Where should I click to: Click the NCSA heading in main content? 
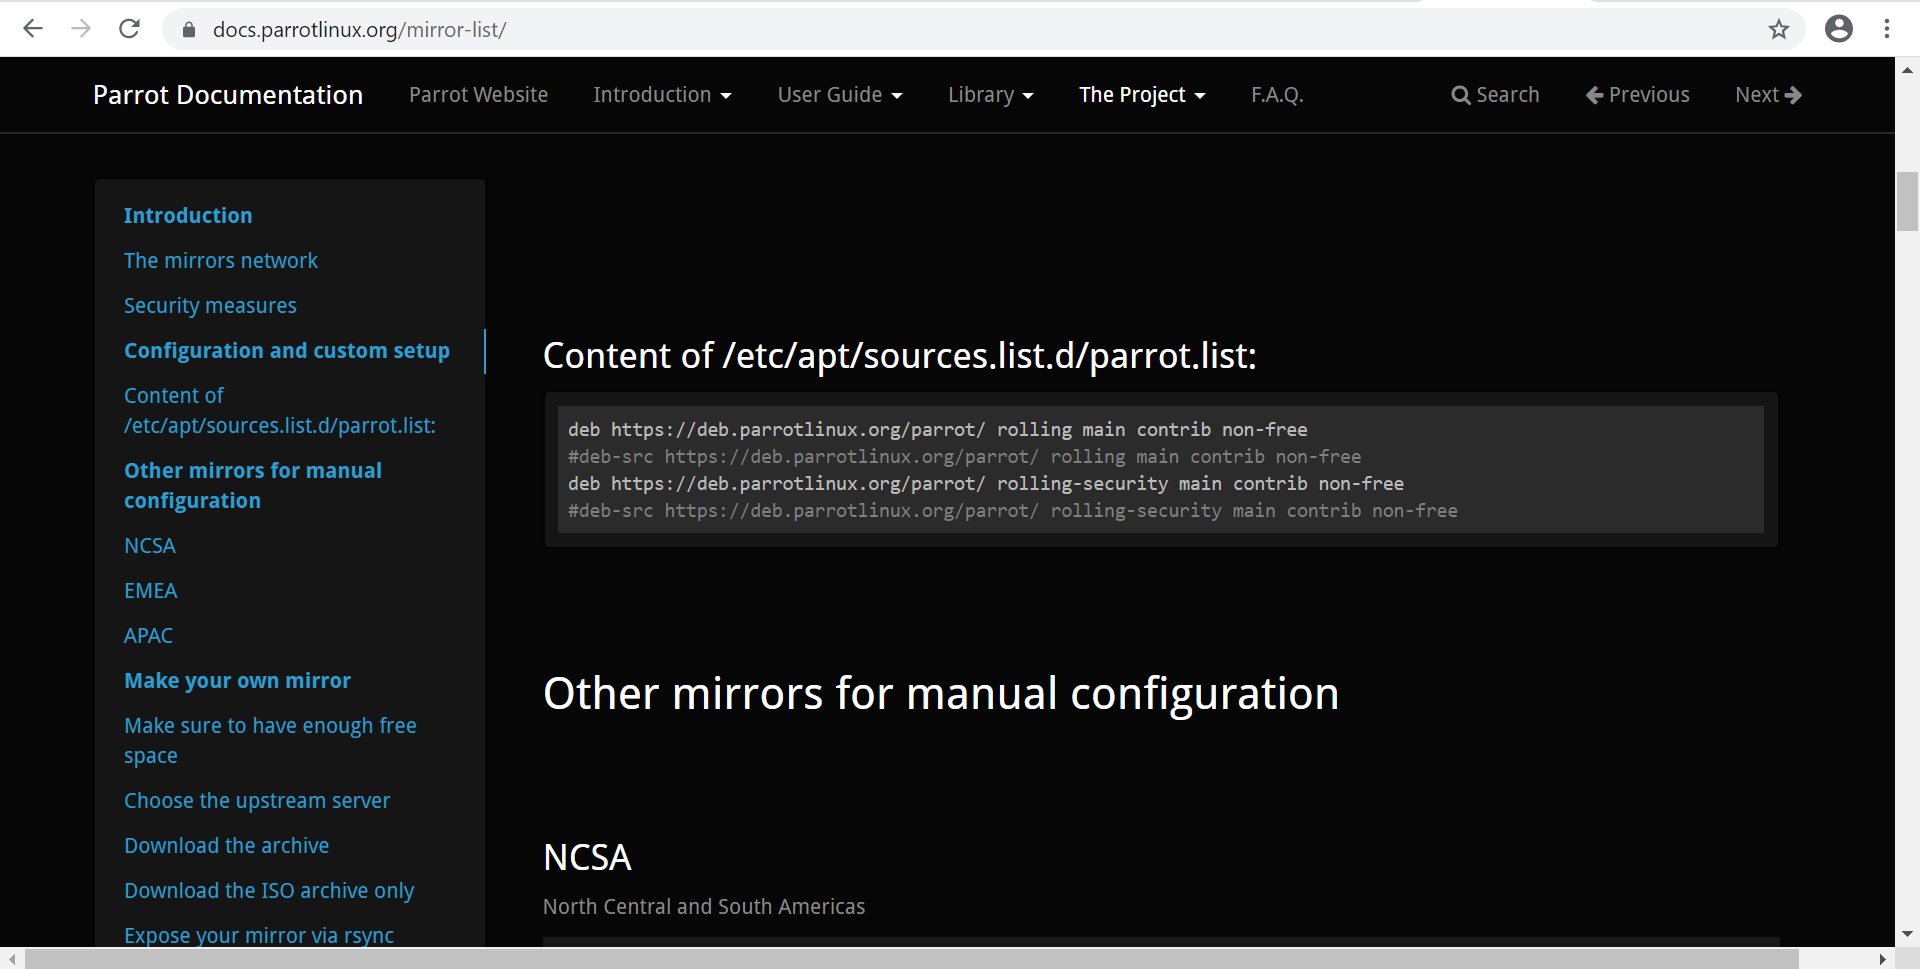(x=587, y=858)
